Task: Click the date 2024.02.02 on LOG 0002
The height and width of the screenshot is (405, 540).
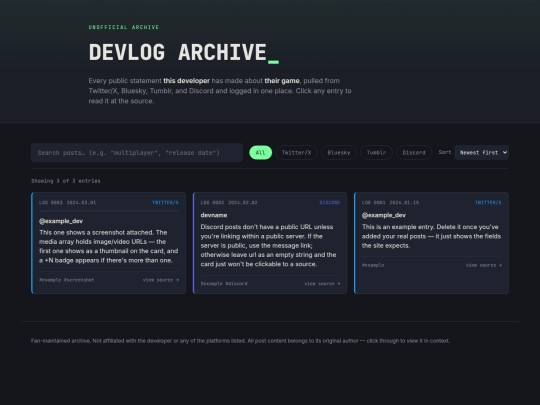Action: (x=243, y=202)
